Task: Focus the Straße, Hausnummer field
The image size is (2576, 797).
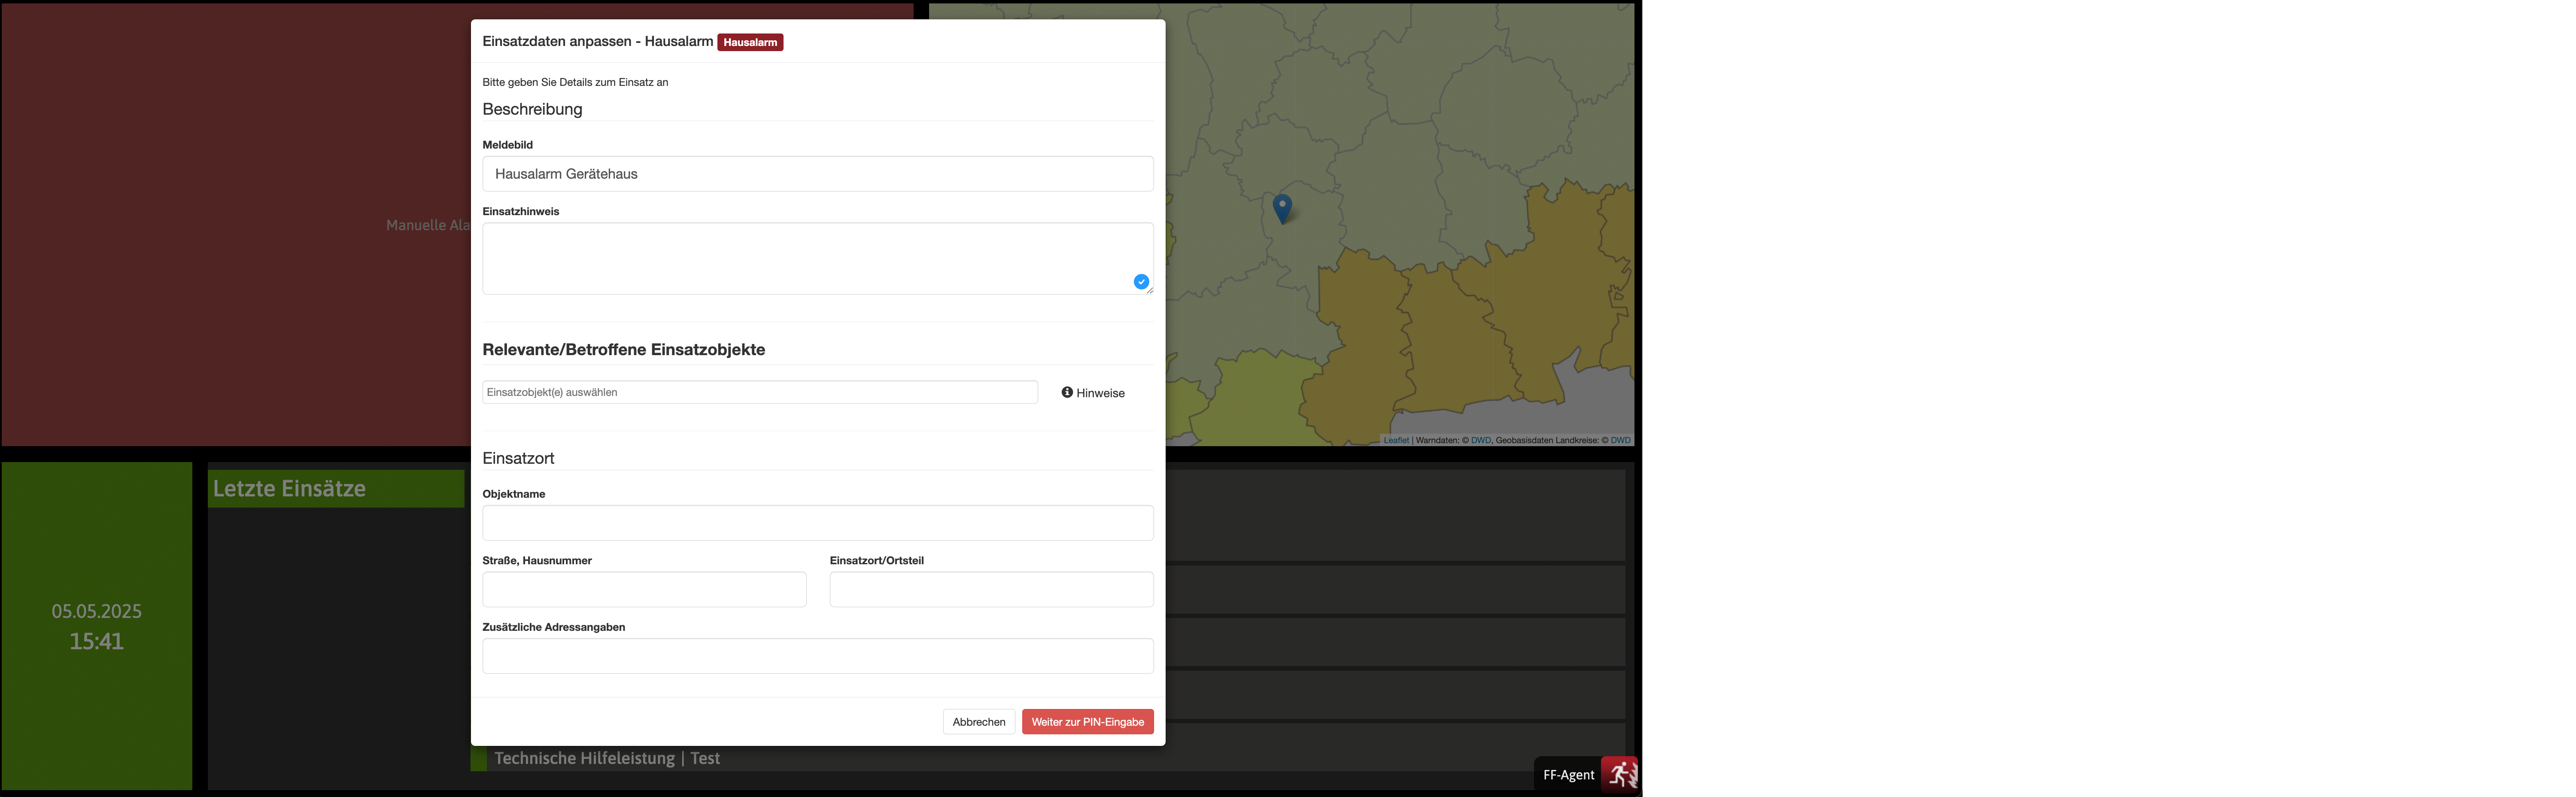Action: click(x=644, y=589)
